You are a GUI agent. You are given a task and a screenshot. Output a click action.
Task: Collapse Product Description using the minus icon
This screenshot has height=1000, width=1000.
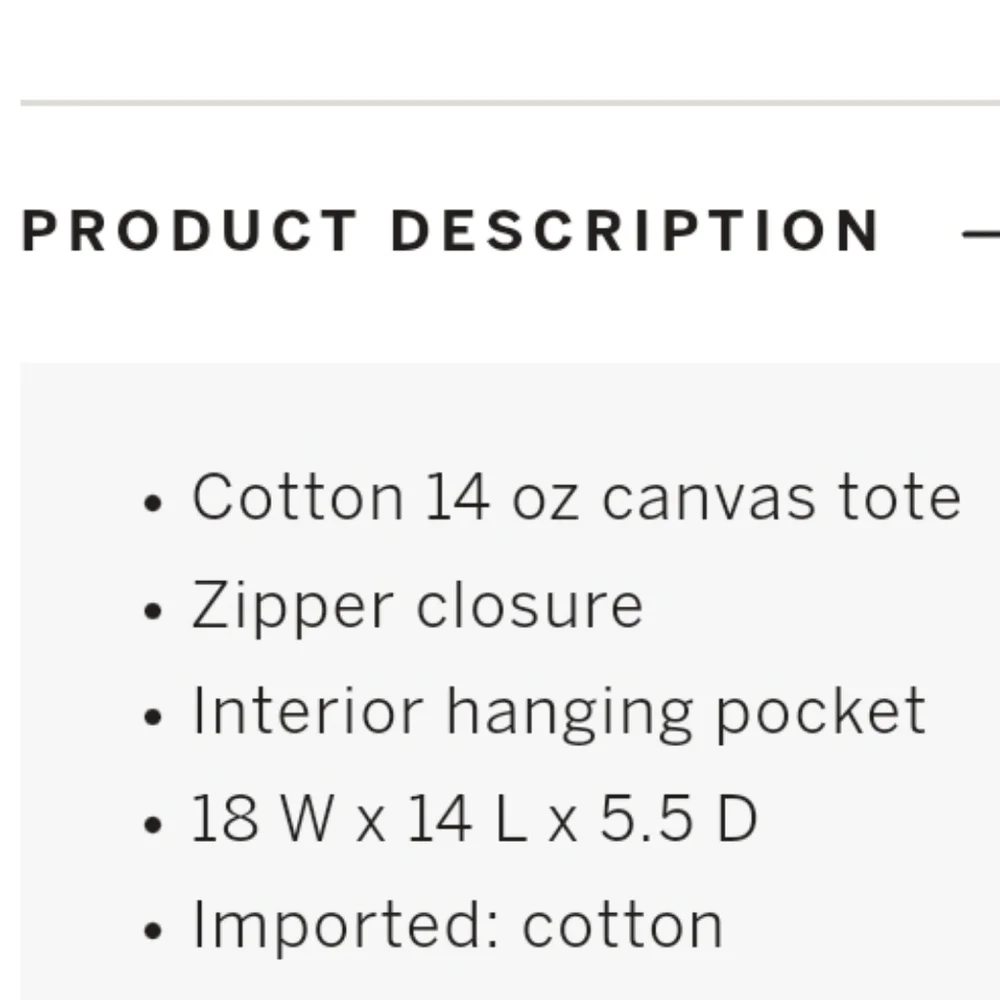(x=982, y=234)
